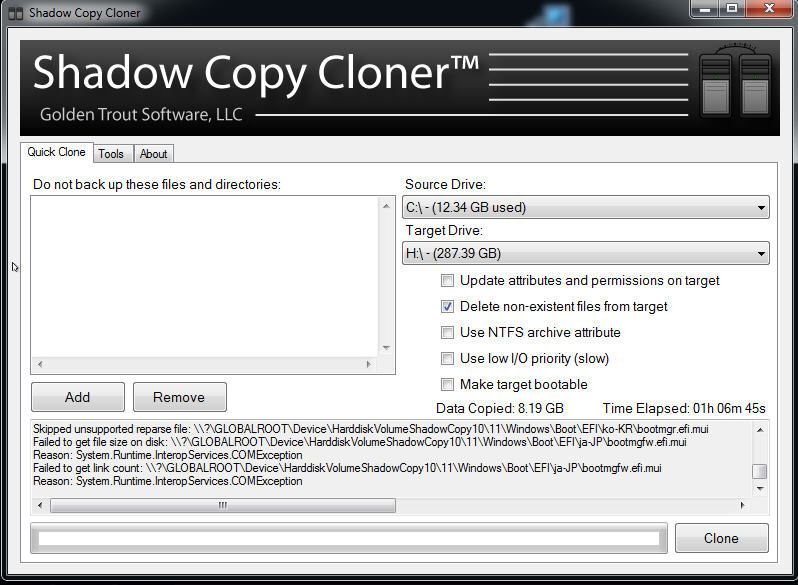Open the Target Drive dropdown
This screenshot has height=585, width=798.
point(585,253)
